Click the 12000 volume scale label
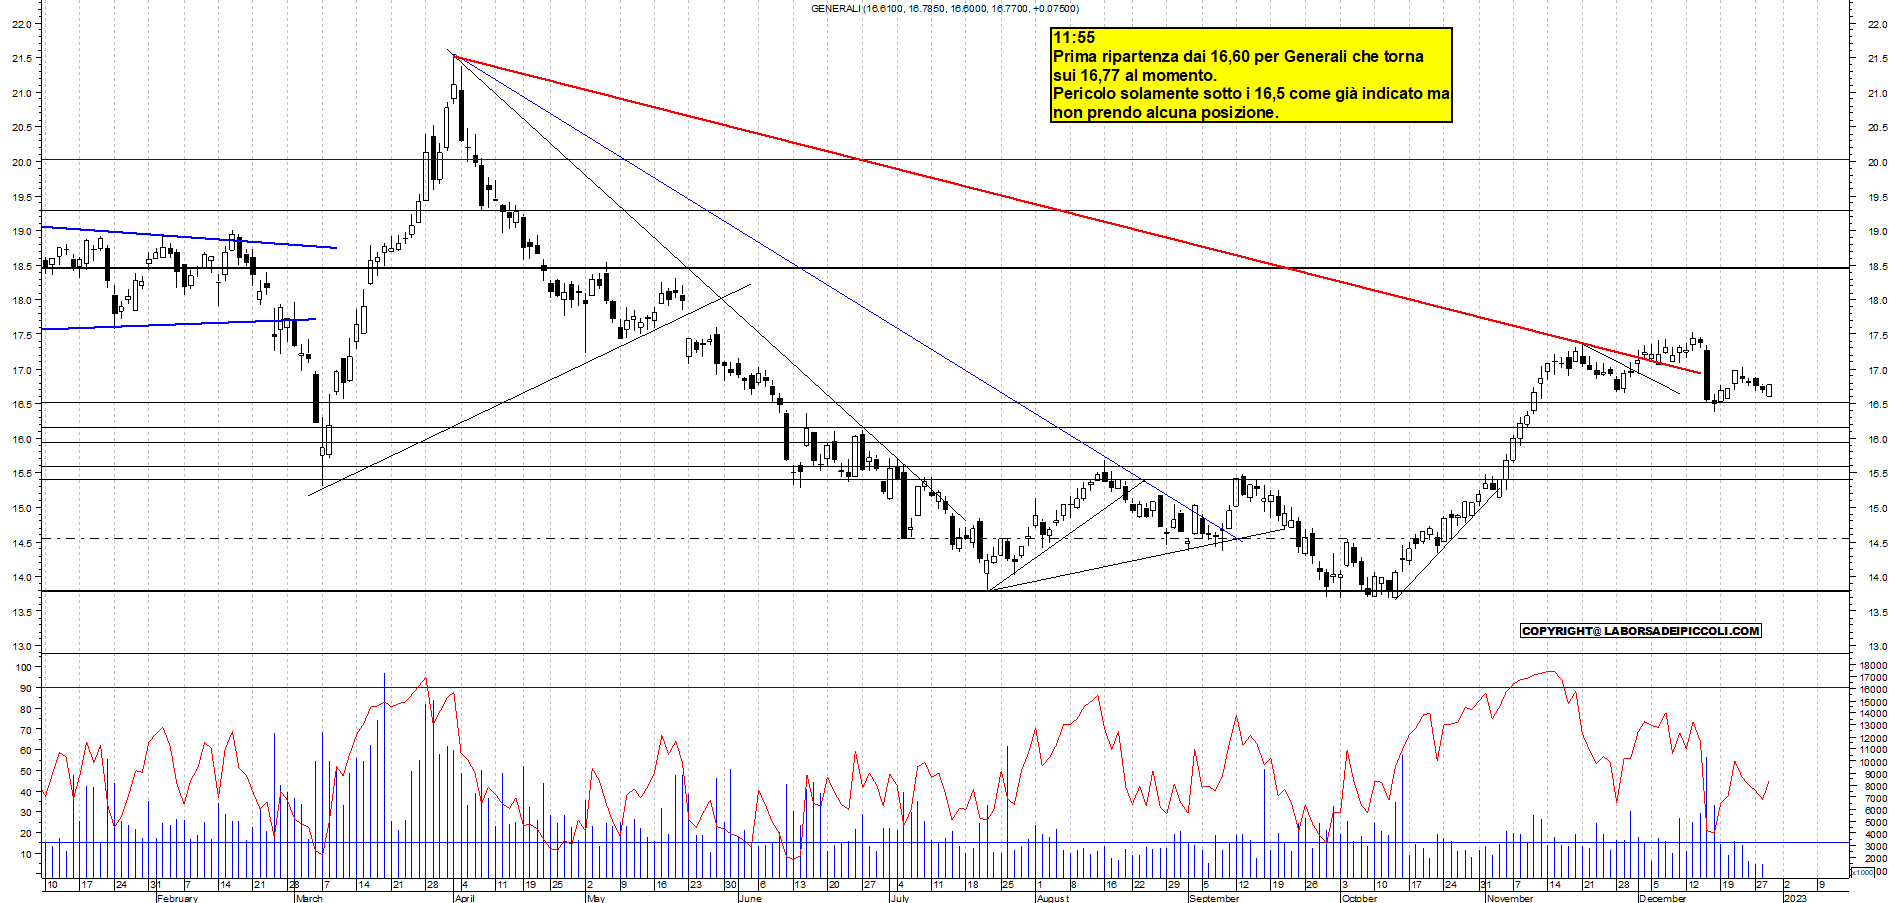Viewport: 1890px width, 903px height. tap(1873, 738)
